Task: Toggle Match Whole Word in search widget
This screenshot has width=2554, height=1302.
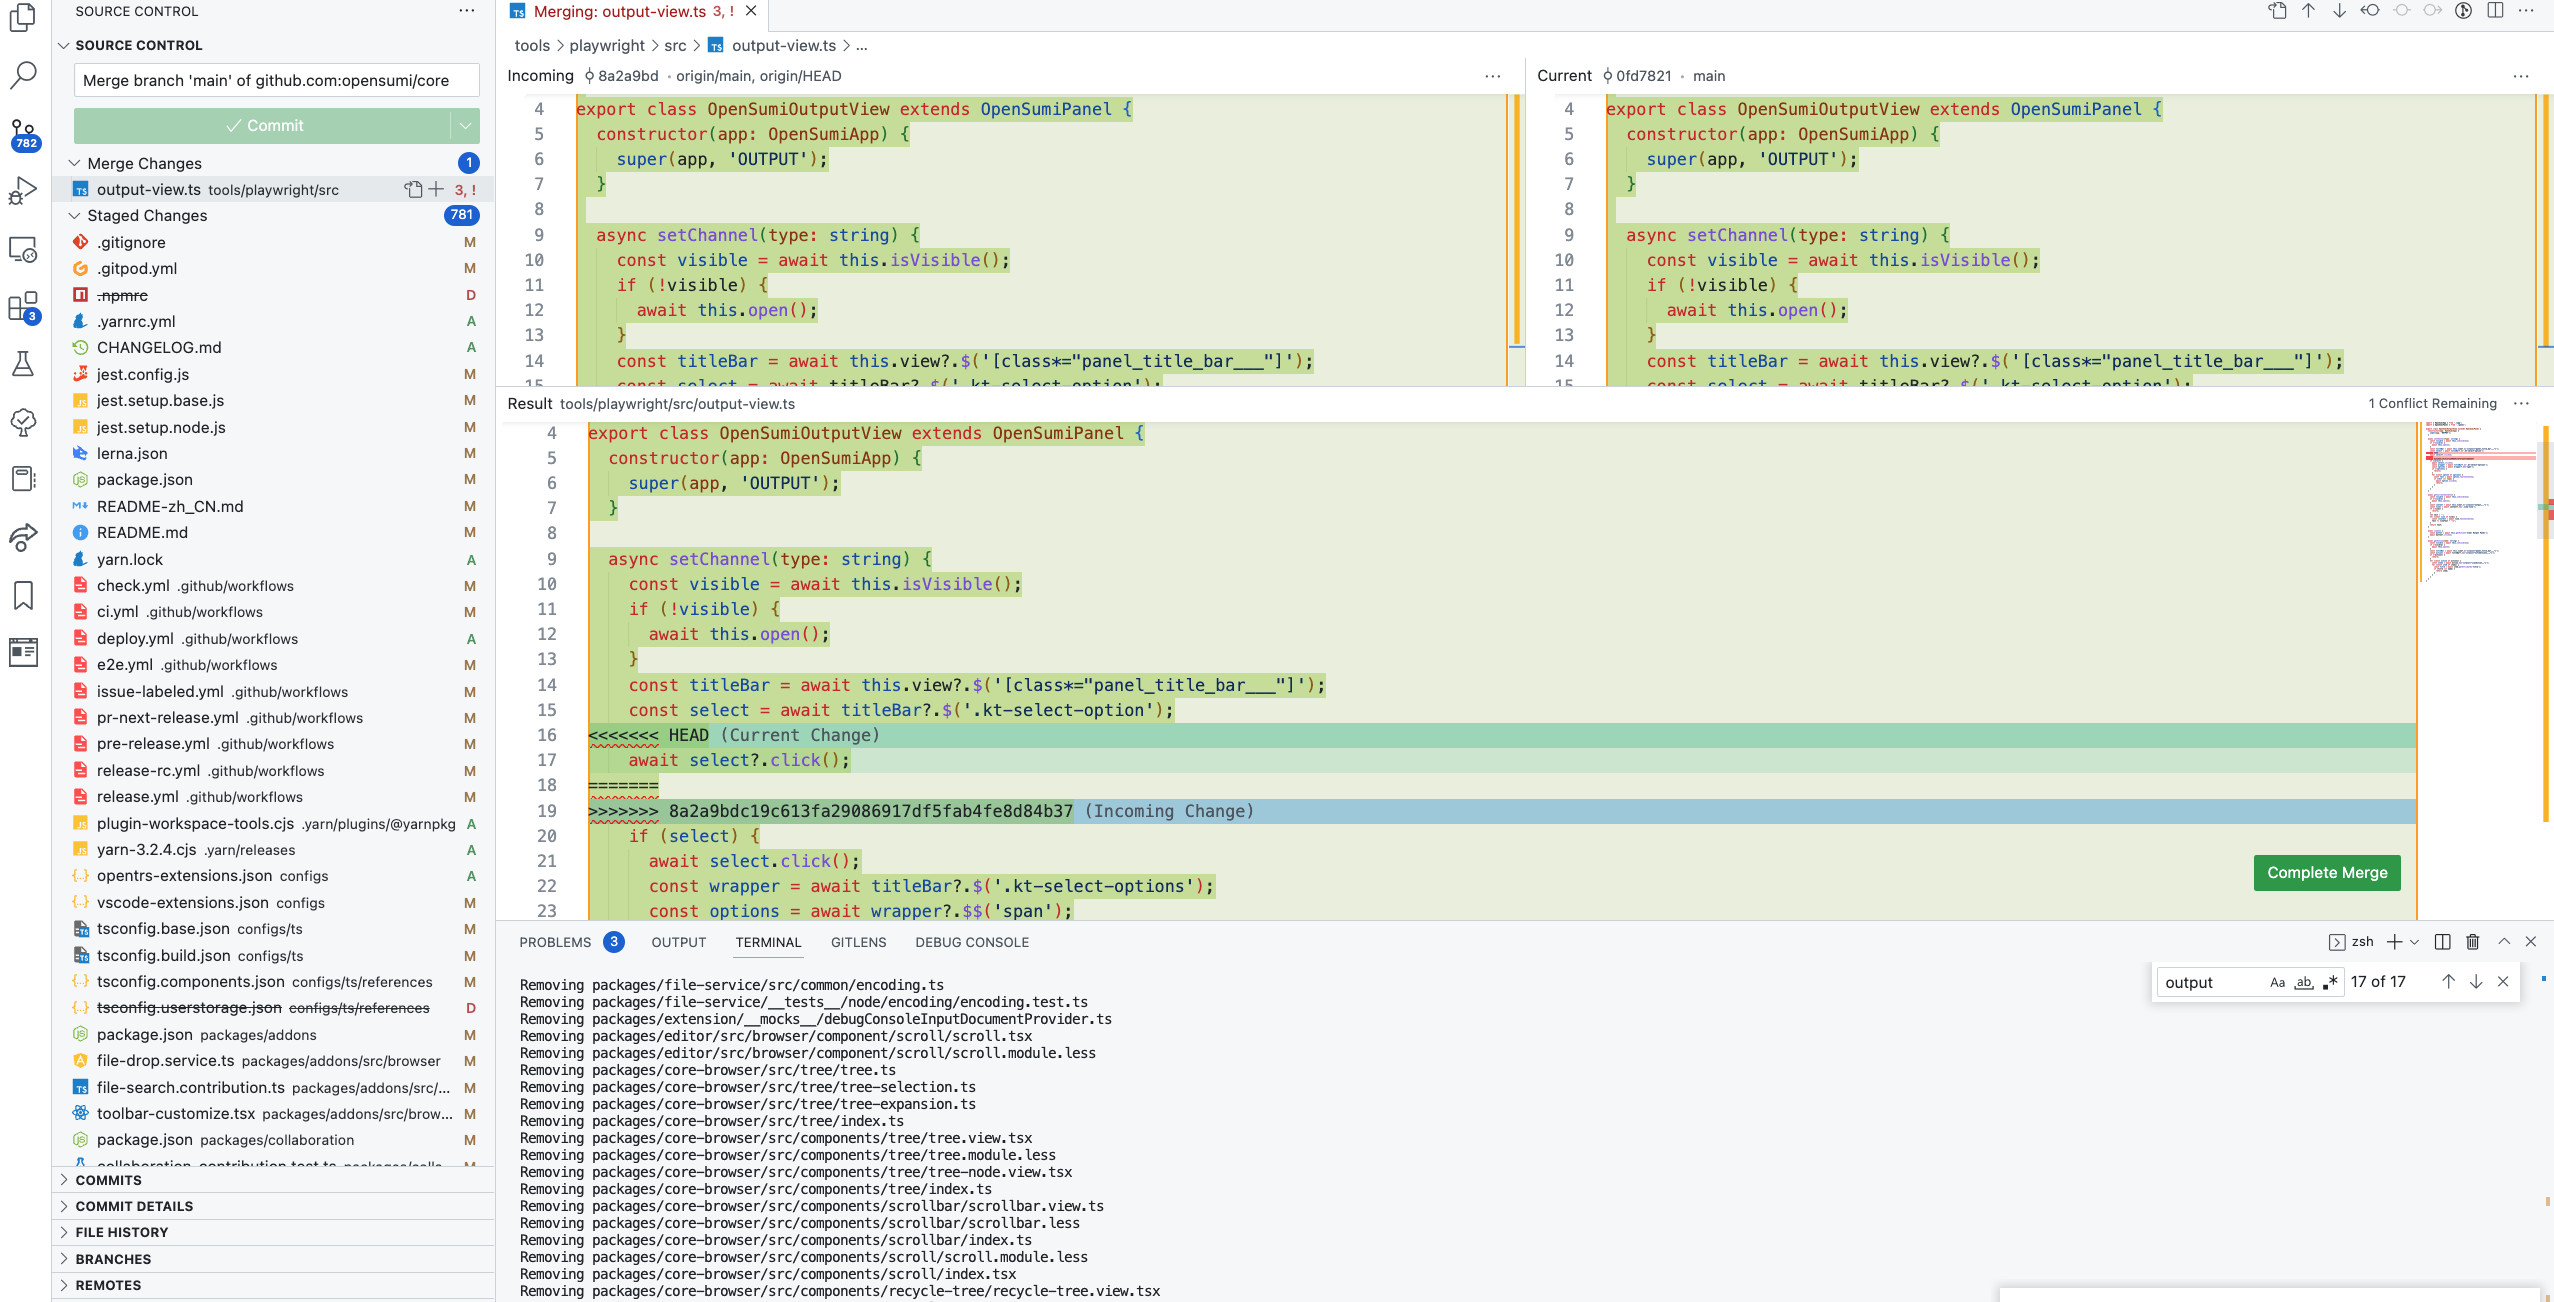Action: (x=2302, y=982)
